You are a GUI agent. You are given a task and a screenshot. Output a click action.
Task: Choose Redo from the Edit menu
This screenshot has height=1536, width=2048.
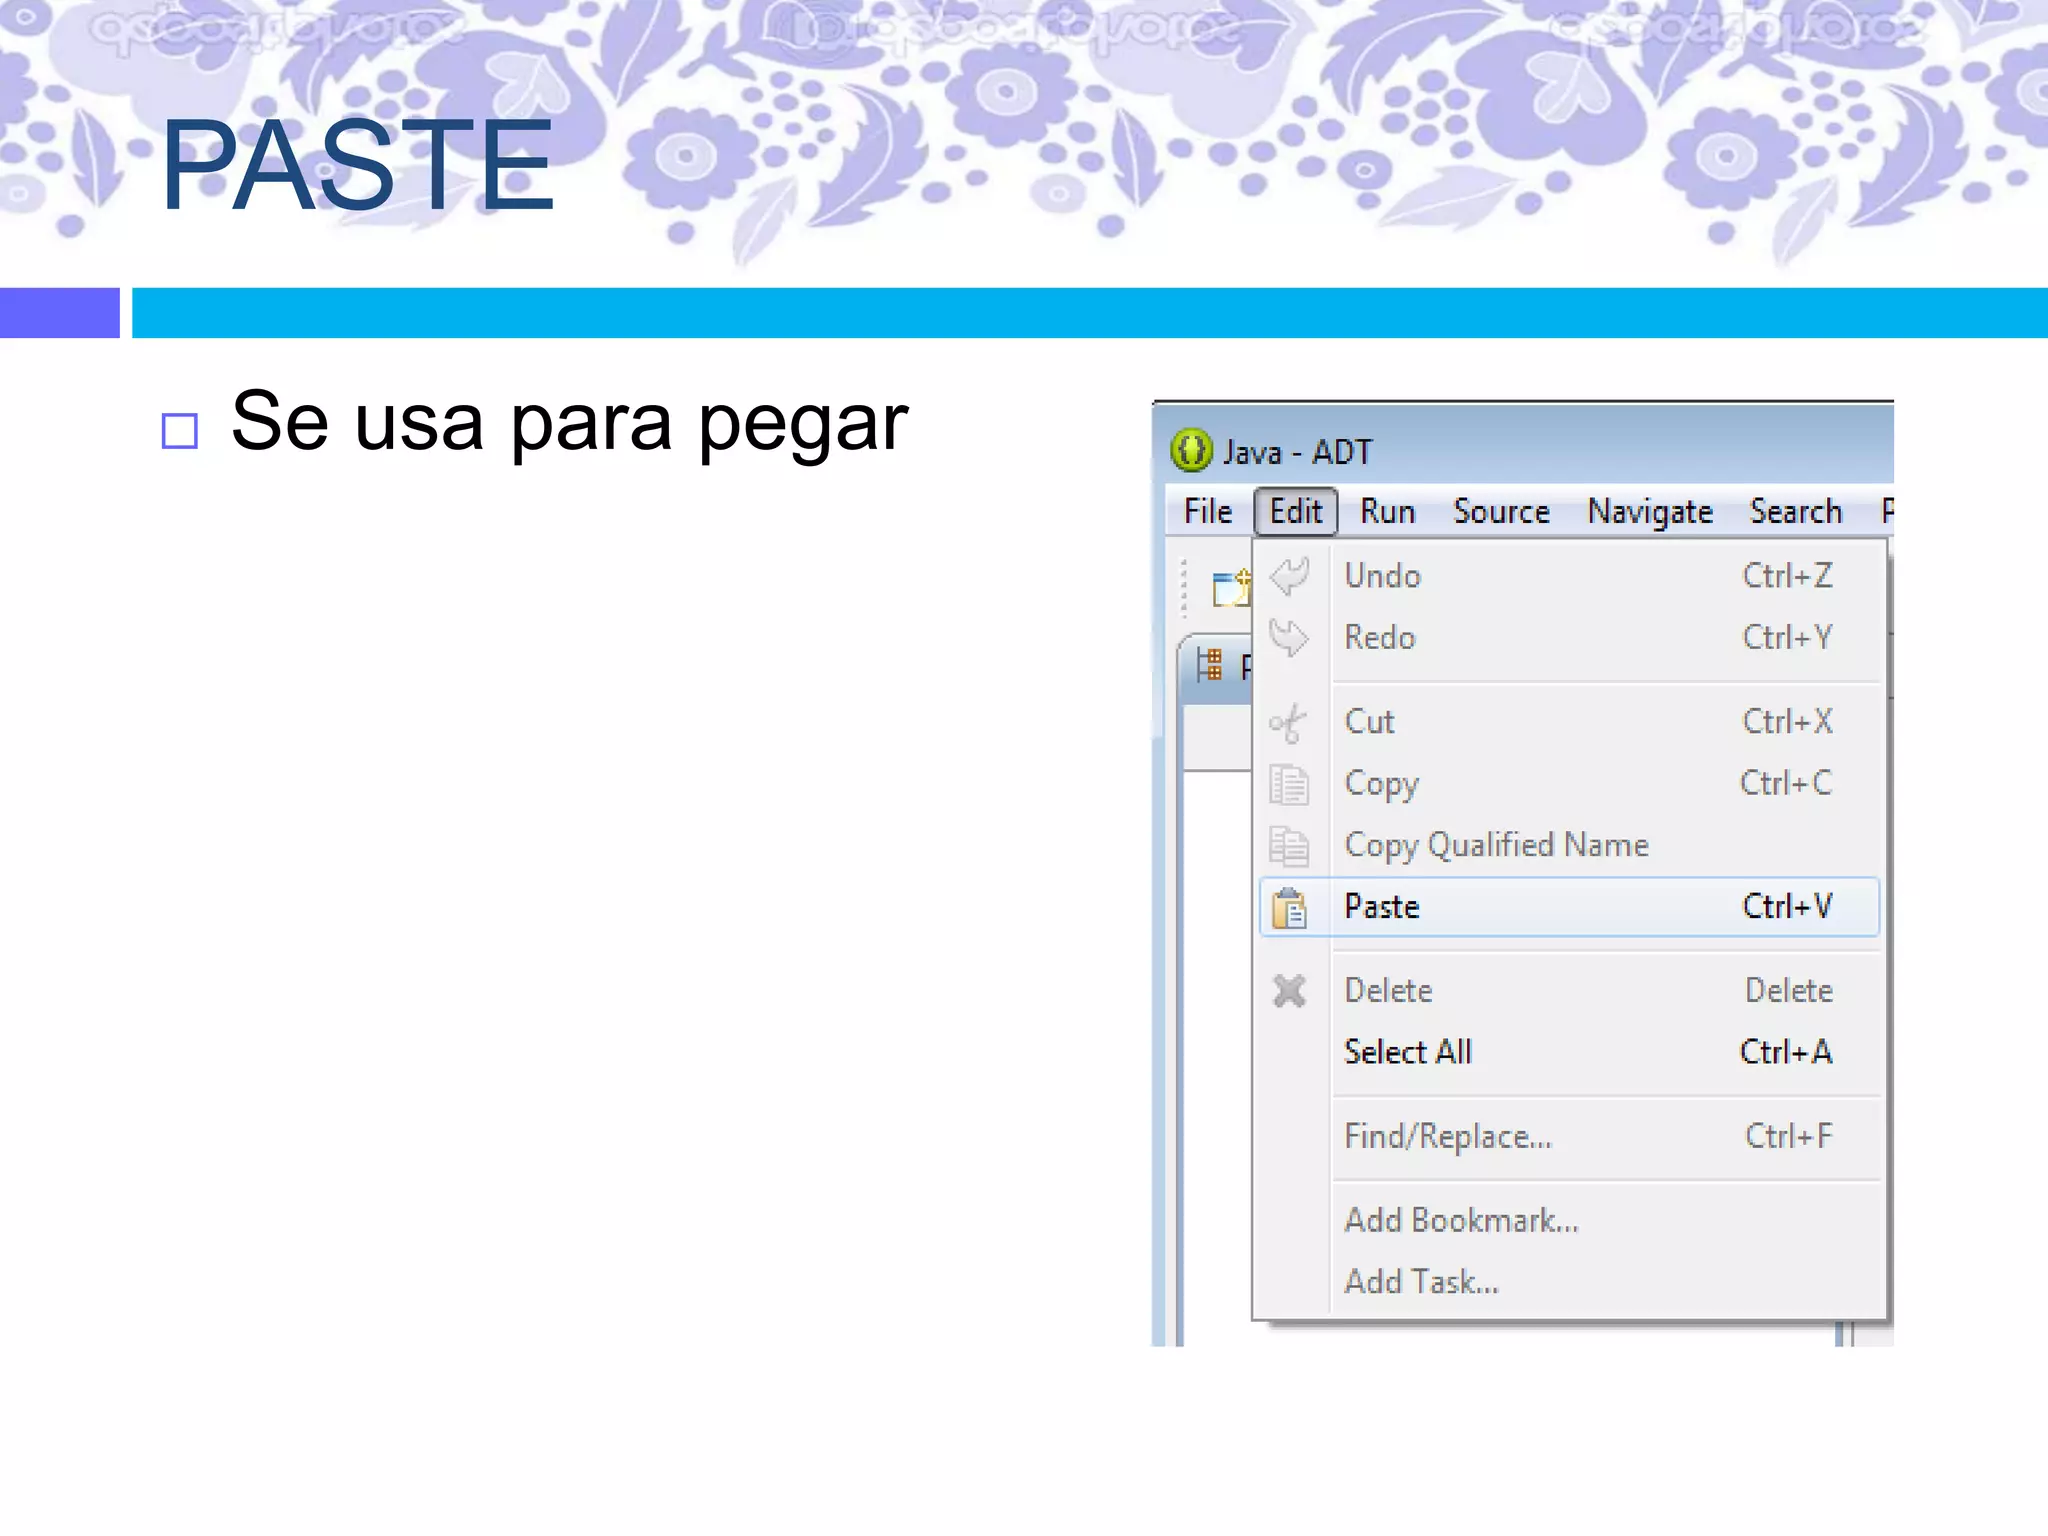click(x=1570, y=637)
